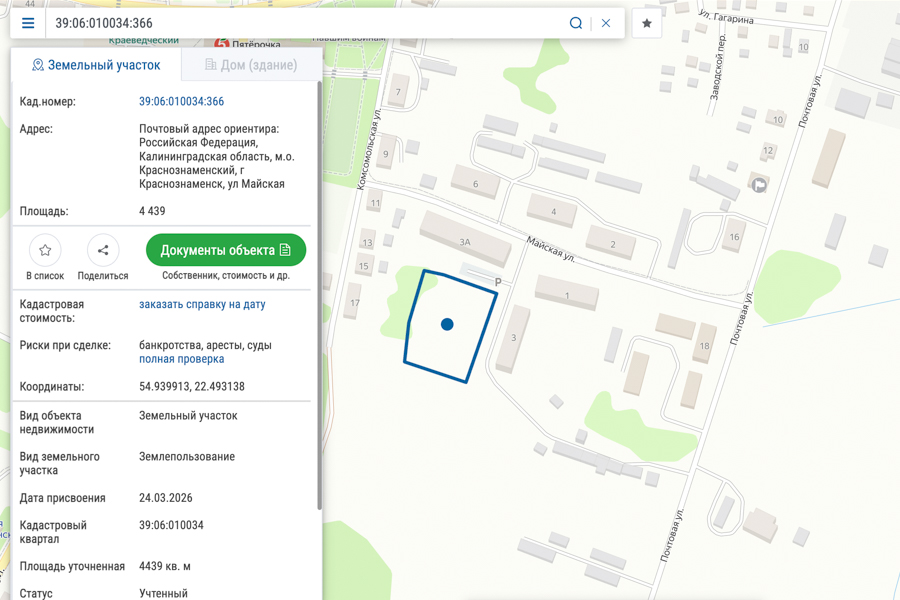Screen dimensions: 900x600
Task: Click the В список label
Action: 45,276
